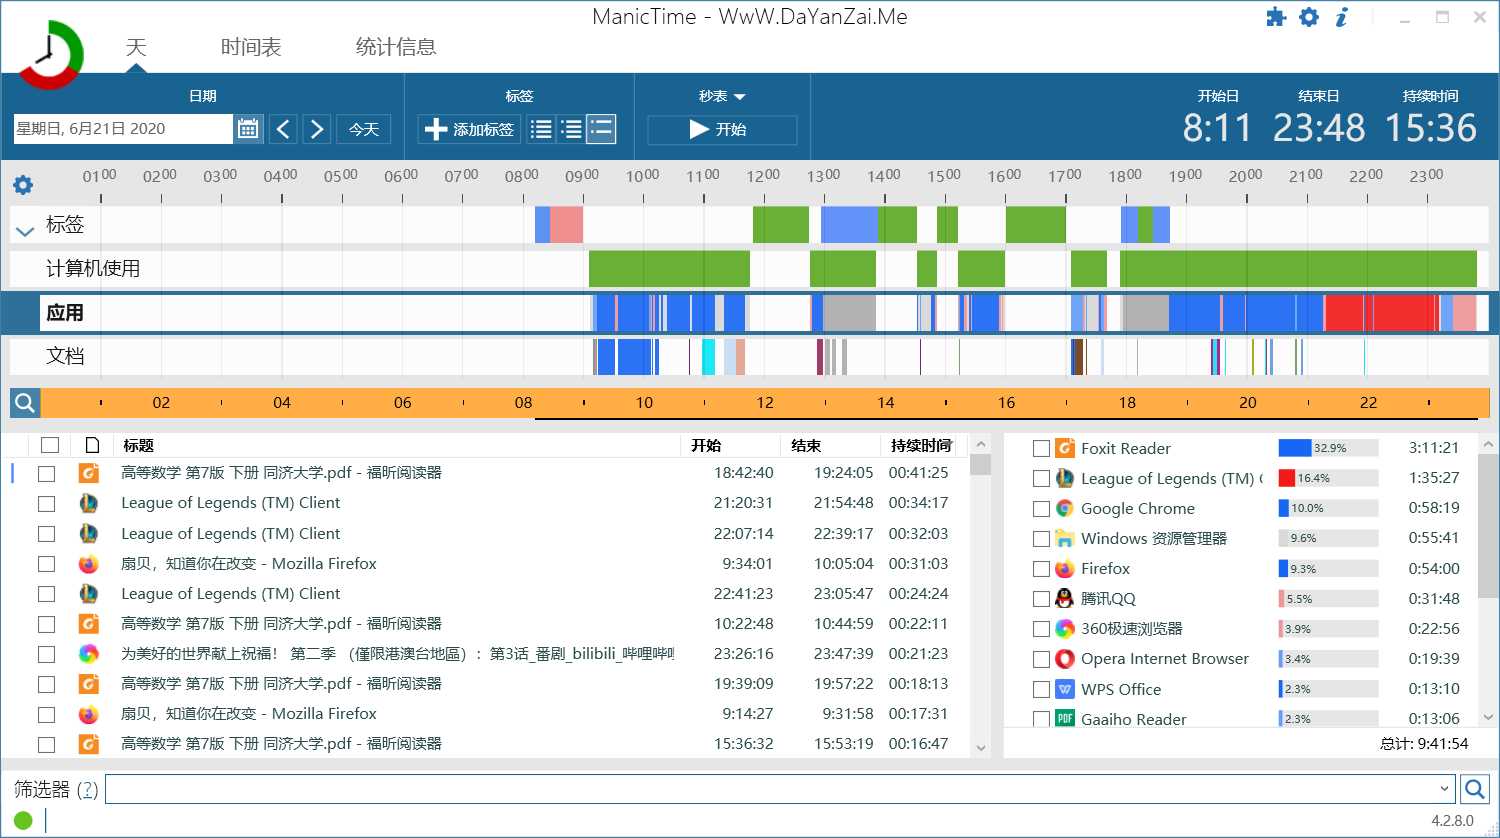The image size is (1500, 838).
Task: Click the activity list scrollbar down arrow
Action: pos(980,748)
